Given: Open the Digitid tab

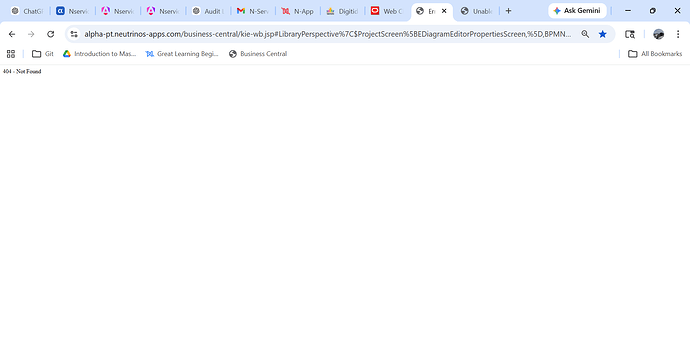Looking at the screenshot, I should pyautogui.click(x=343, y=11).
